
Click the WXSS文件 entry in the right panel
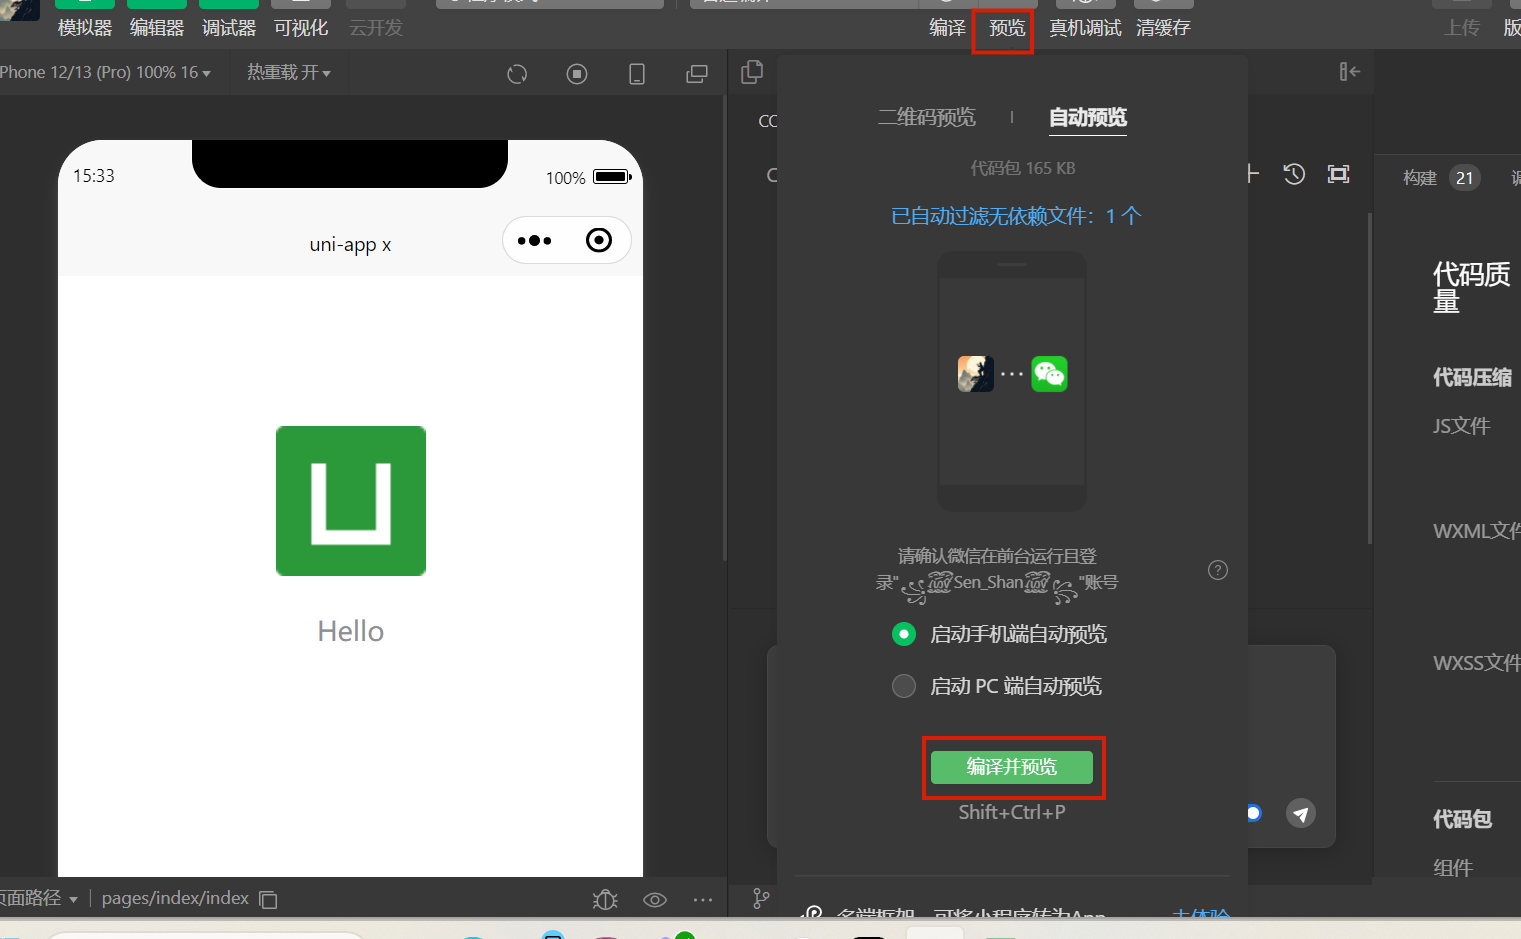tap(1476, 662)
